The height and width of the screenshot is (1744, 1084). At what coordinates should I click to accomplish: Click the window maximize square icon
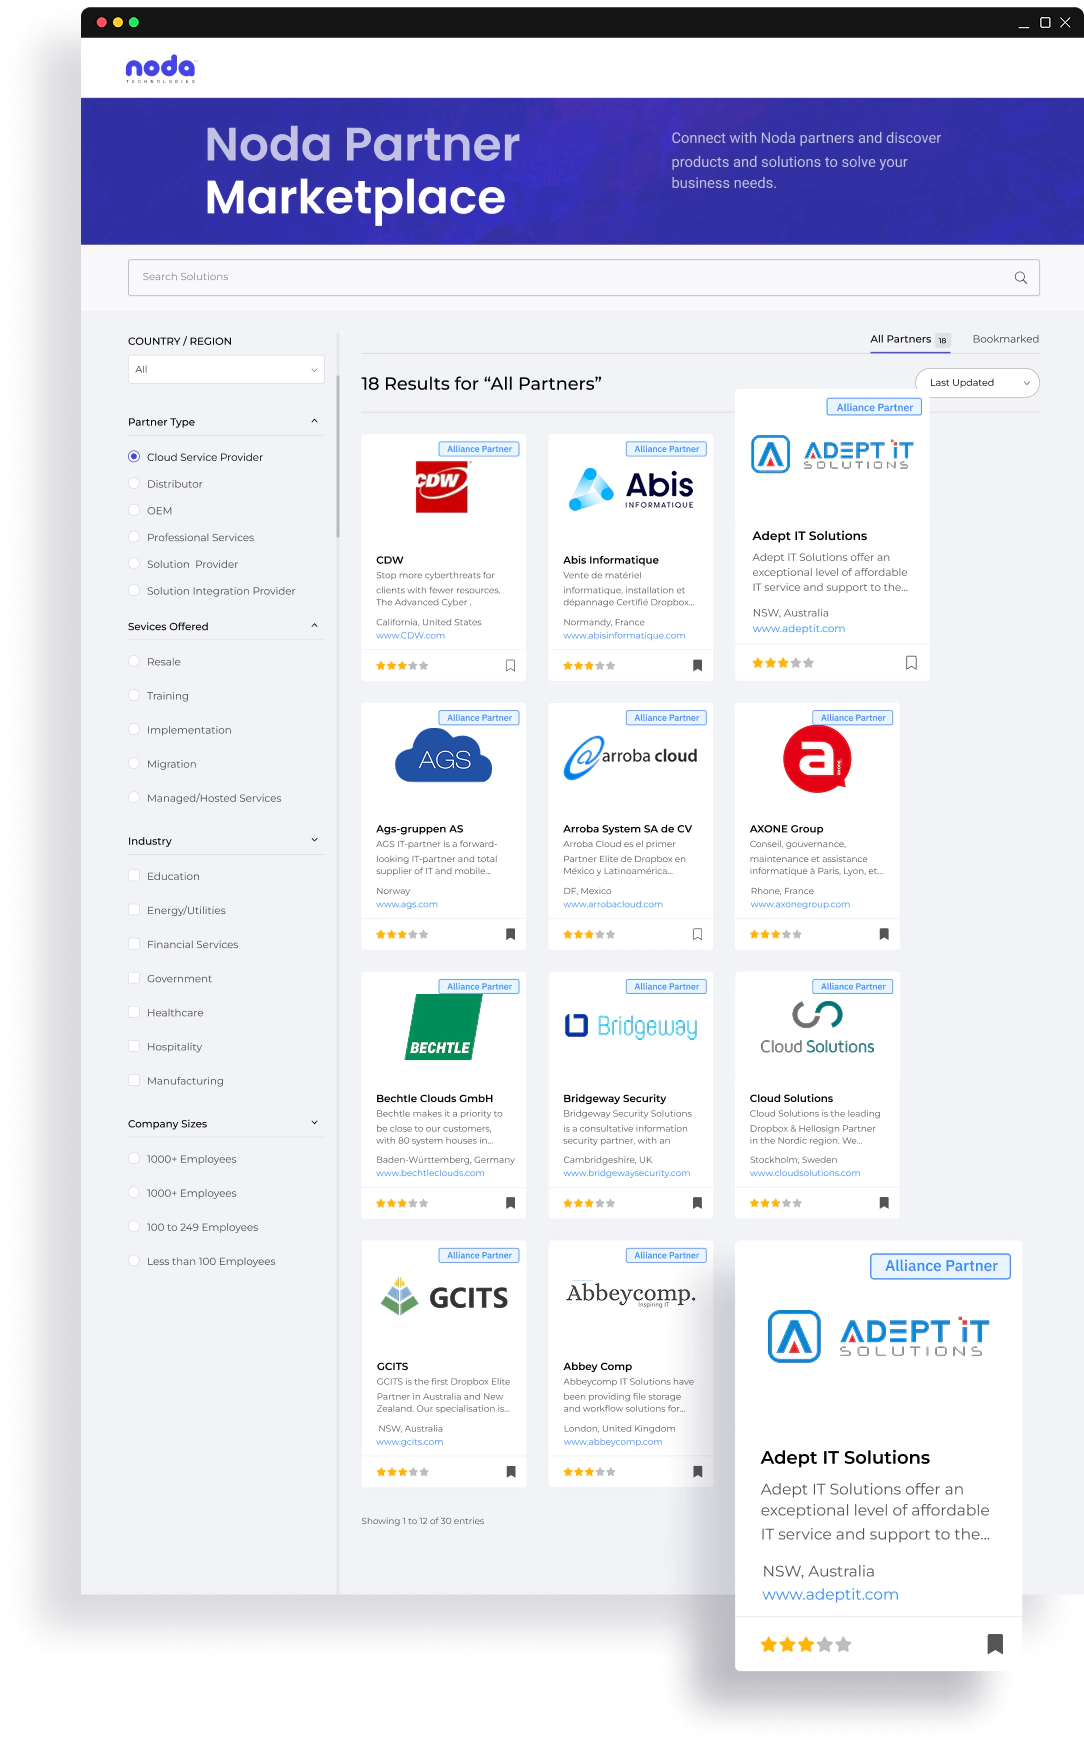coord(1045,22)
